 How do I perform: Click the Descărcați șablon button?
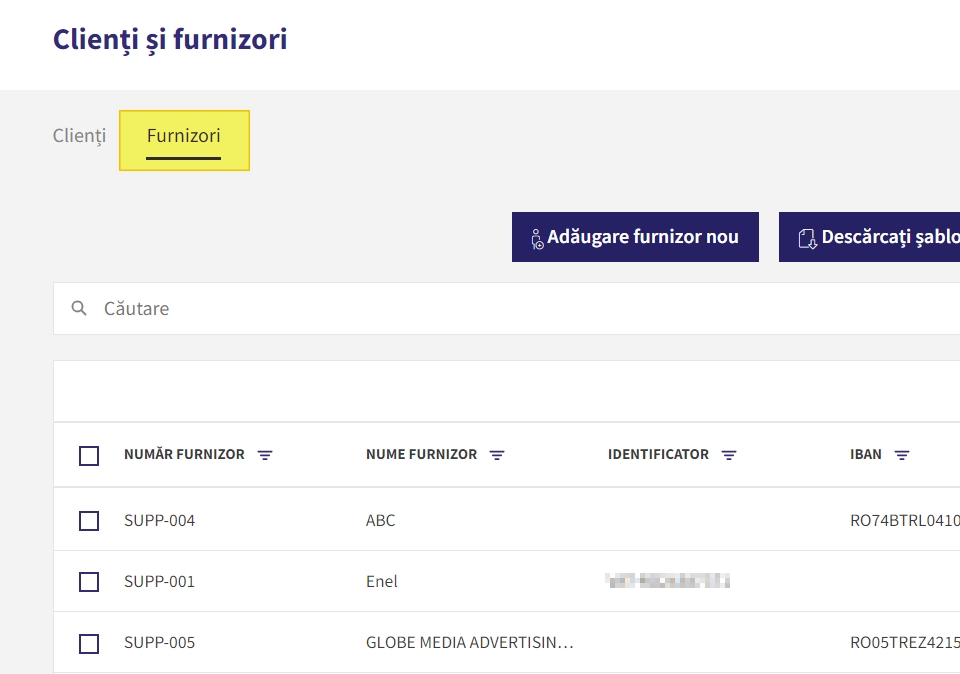tap(869, 237)
